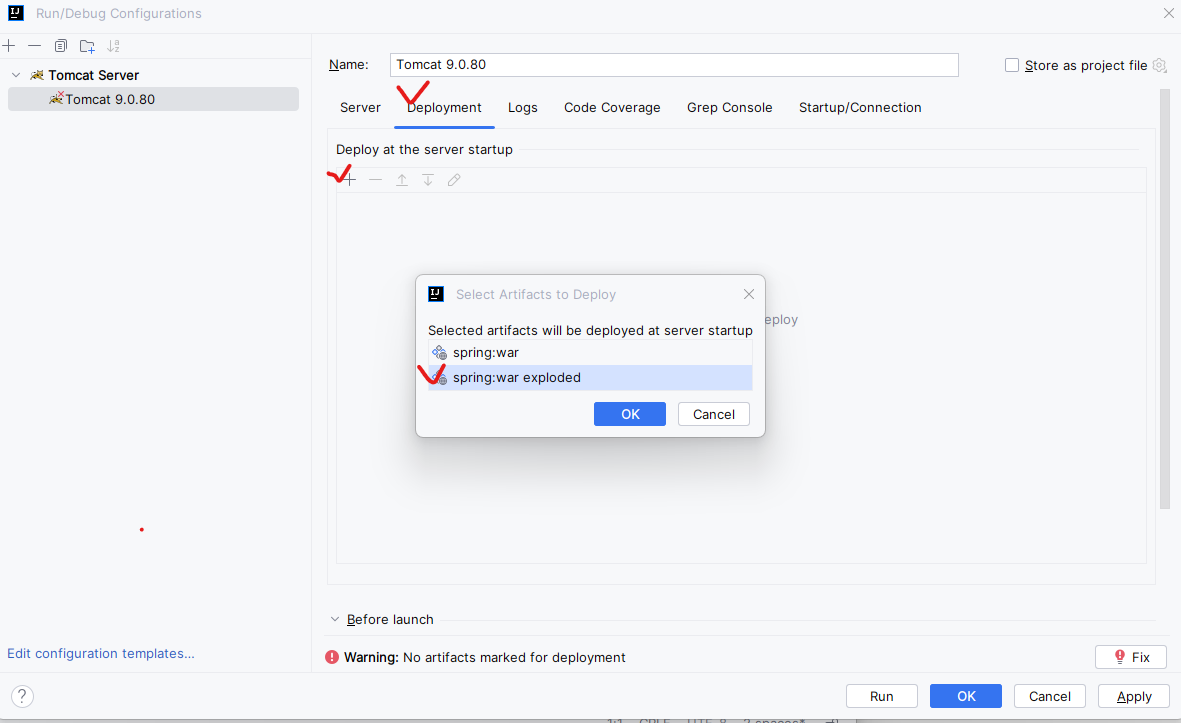Viewport: 1181px width, 723px height.
Task: Add a new run configuration
Action: tap(9, 46)
